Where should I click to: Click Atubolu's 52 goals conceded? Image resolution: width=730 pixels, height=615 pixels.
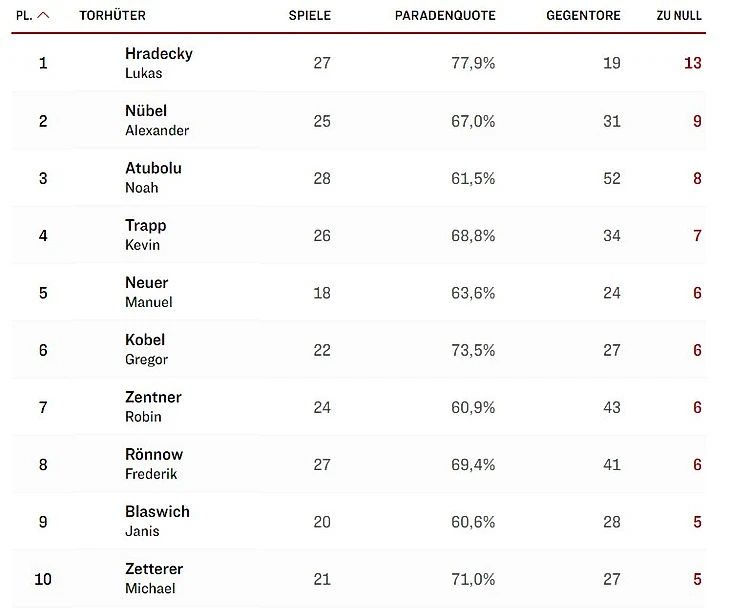pos(612,178)
